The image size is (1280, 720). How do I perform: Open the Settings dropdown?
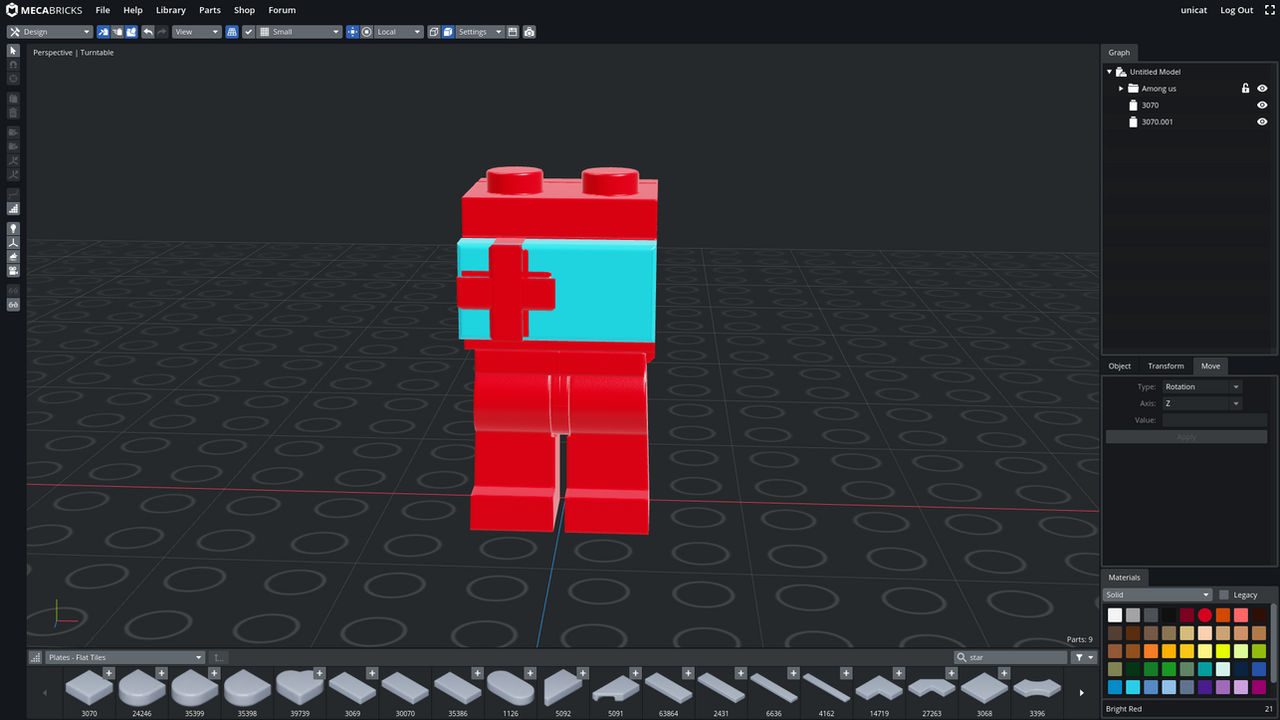click(480, 32)
